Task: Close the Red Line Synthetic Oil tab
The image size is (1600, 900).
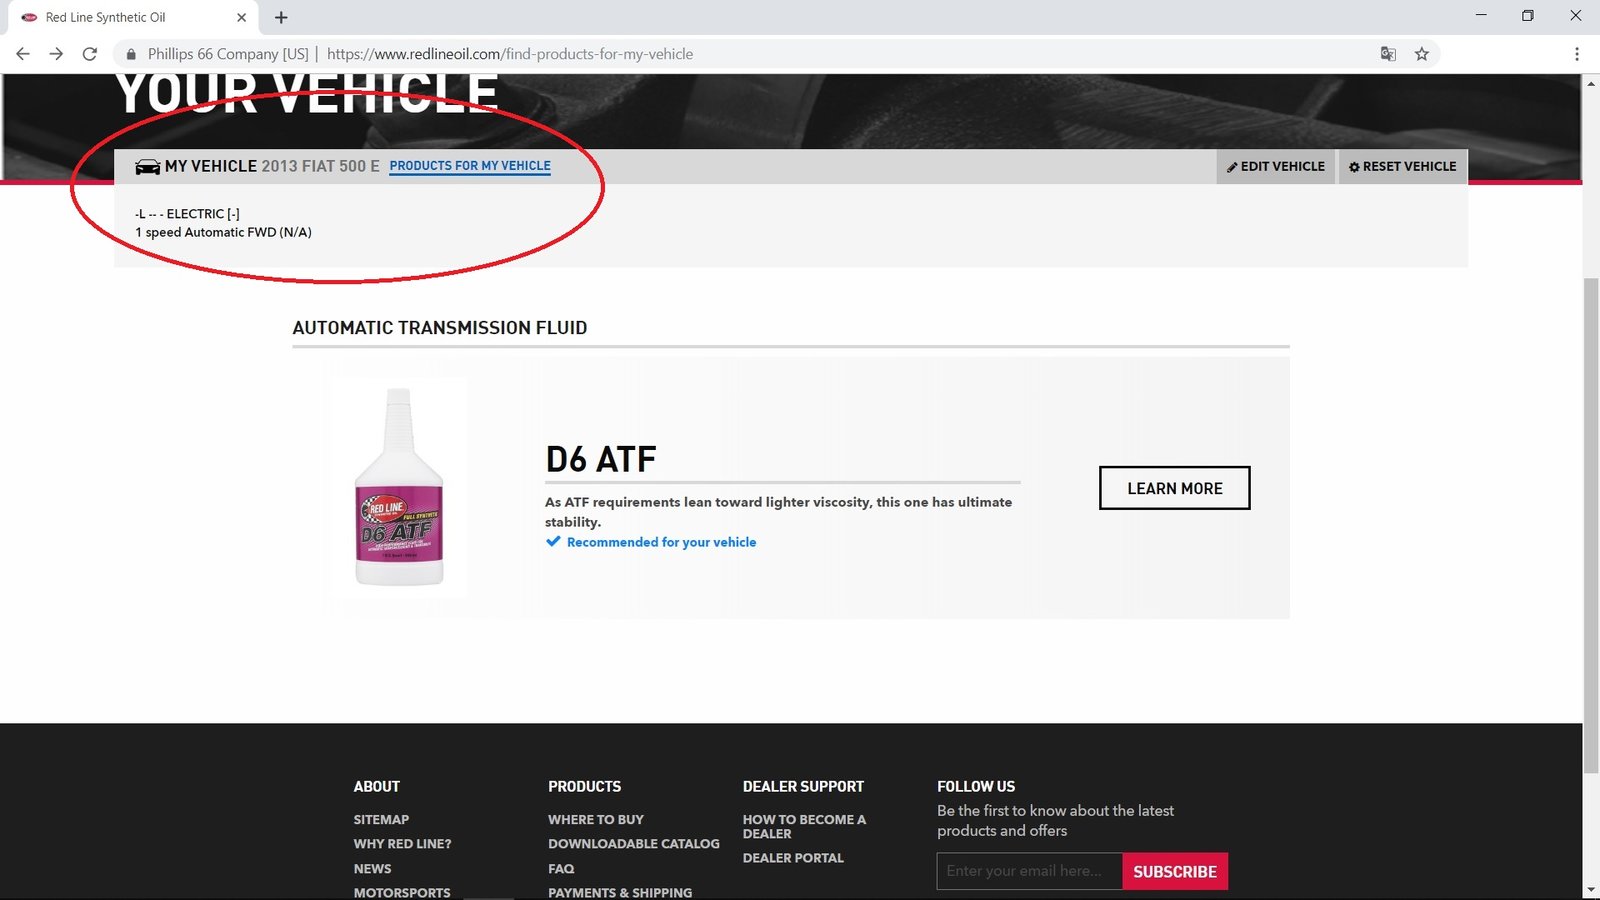Action: pos(241,17)
